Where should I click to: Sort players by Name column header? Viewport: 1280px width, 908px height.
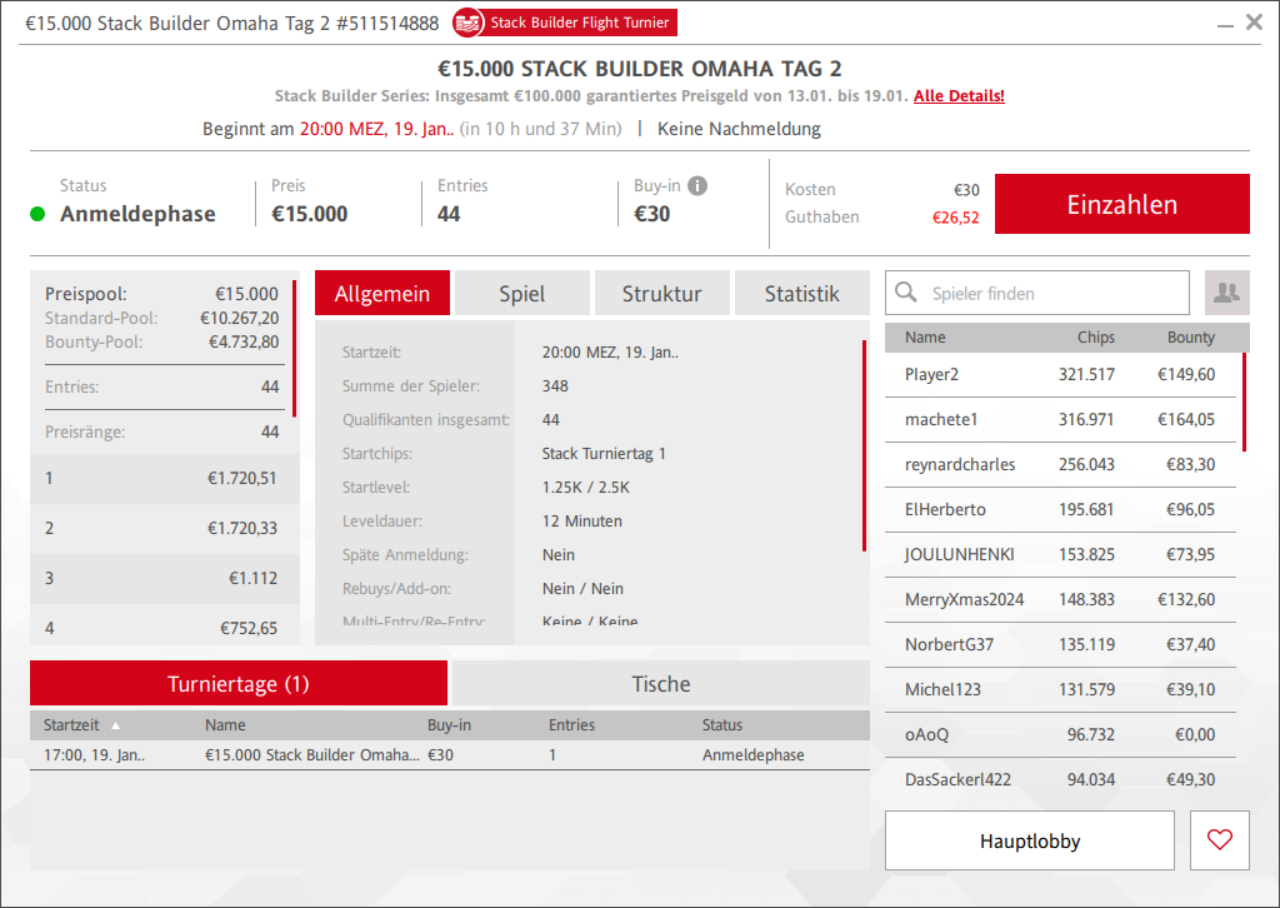(x=925, y=337)
